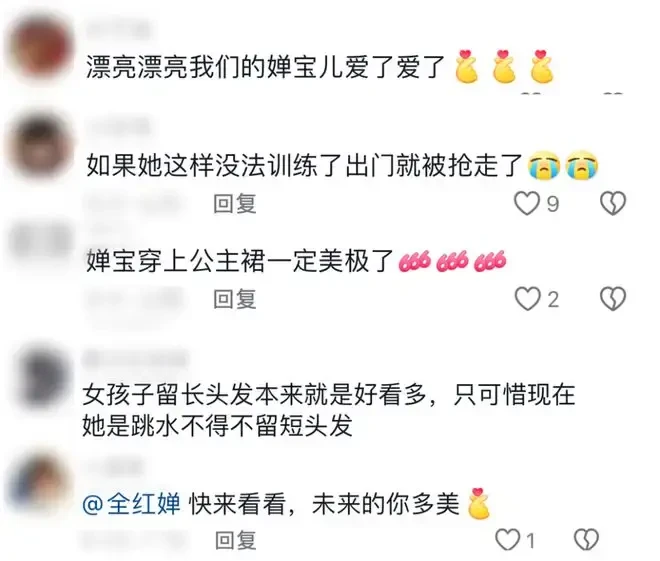Open blurred username above first comment

119,30
